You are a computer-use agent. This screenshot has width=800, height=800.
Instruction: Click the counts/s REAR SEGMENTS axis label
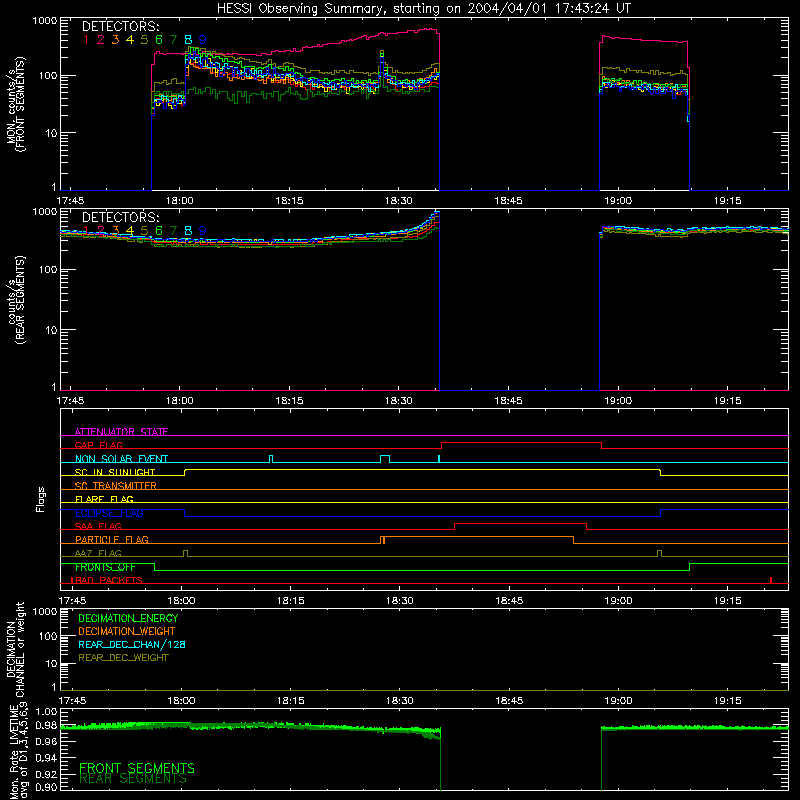(x=15, y=300)
